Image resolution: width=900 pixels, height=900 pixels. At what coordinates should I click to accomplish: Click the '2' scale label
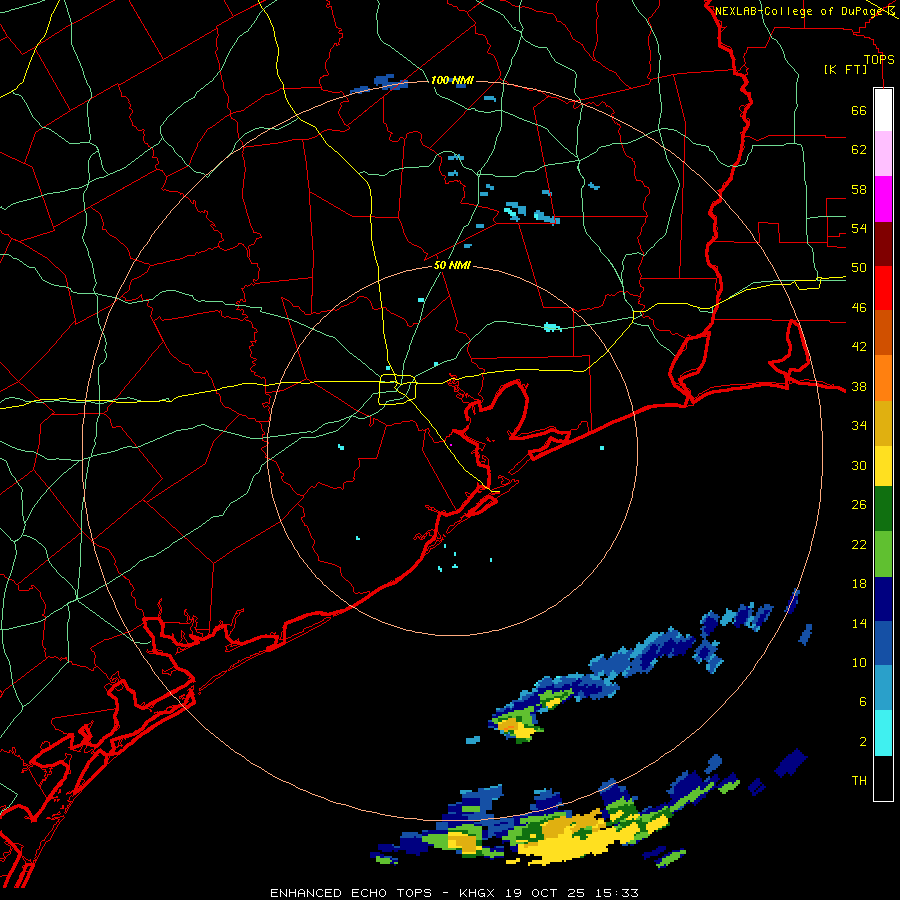point(863,742)
